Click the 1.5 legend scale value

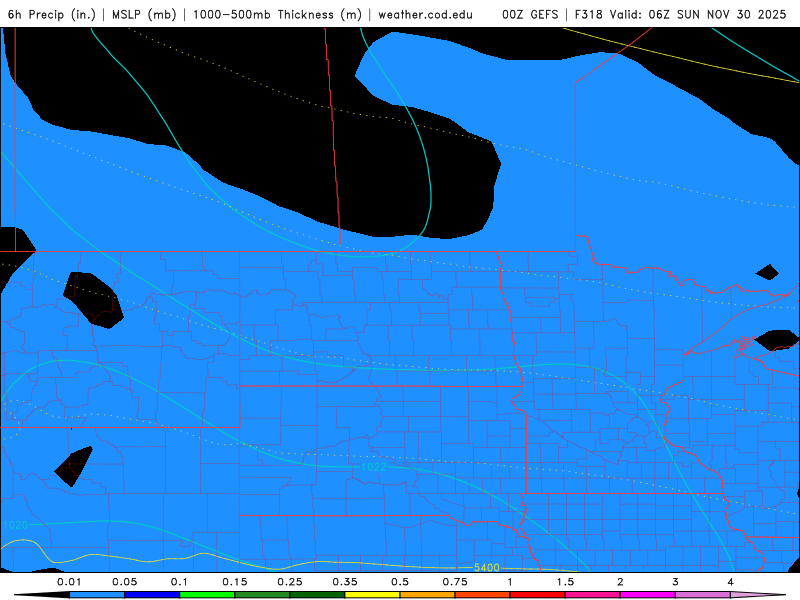pos(565,582)
